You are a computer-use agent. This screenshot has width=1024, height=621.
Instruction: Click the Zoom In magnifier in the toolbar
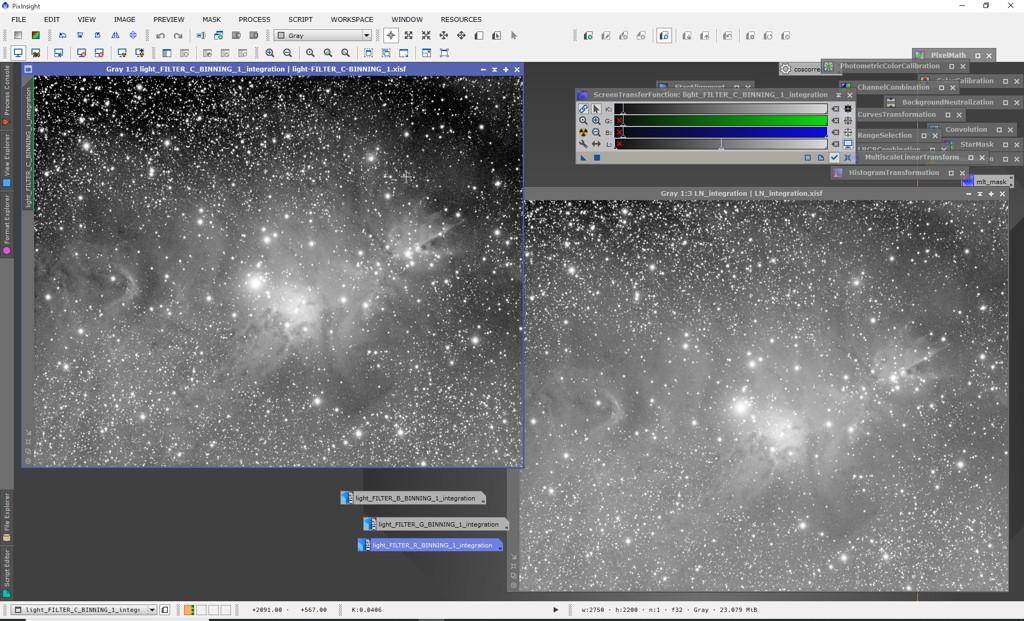coord(270,53)
